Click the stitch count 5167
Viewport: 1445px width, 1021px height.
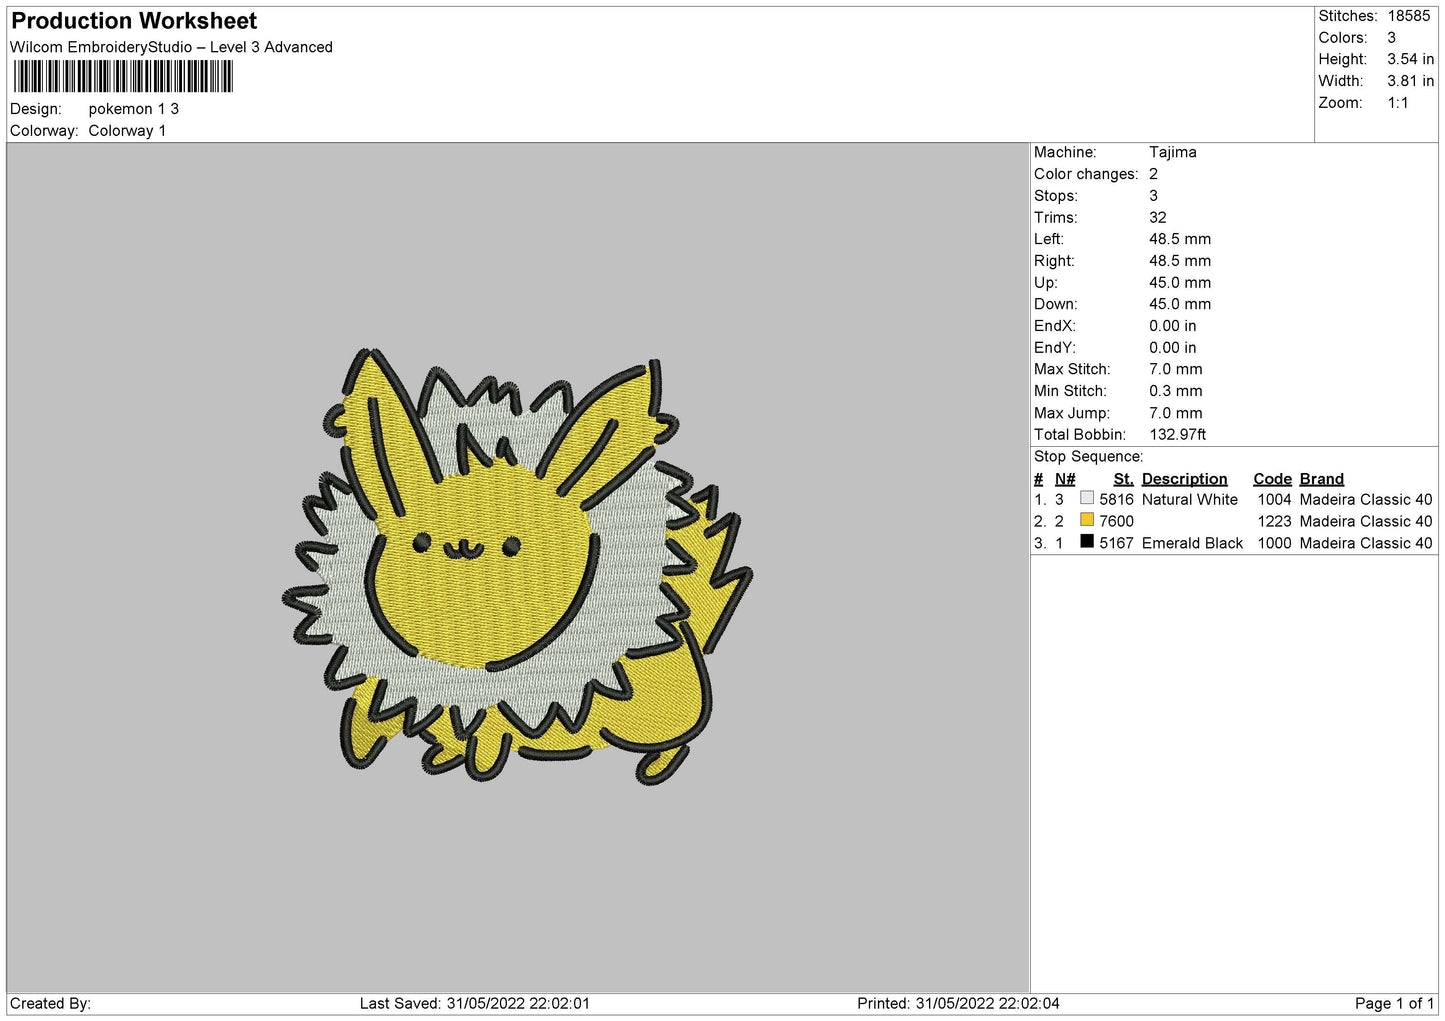point(1116,543)
